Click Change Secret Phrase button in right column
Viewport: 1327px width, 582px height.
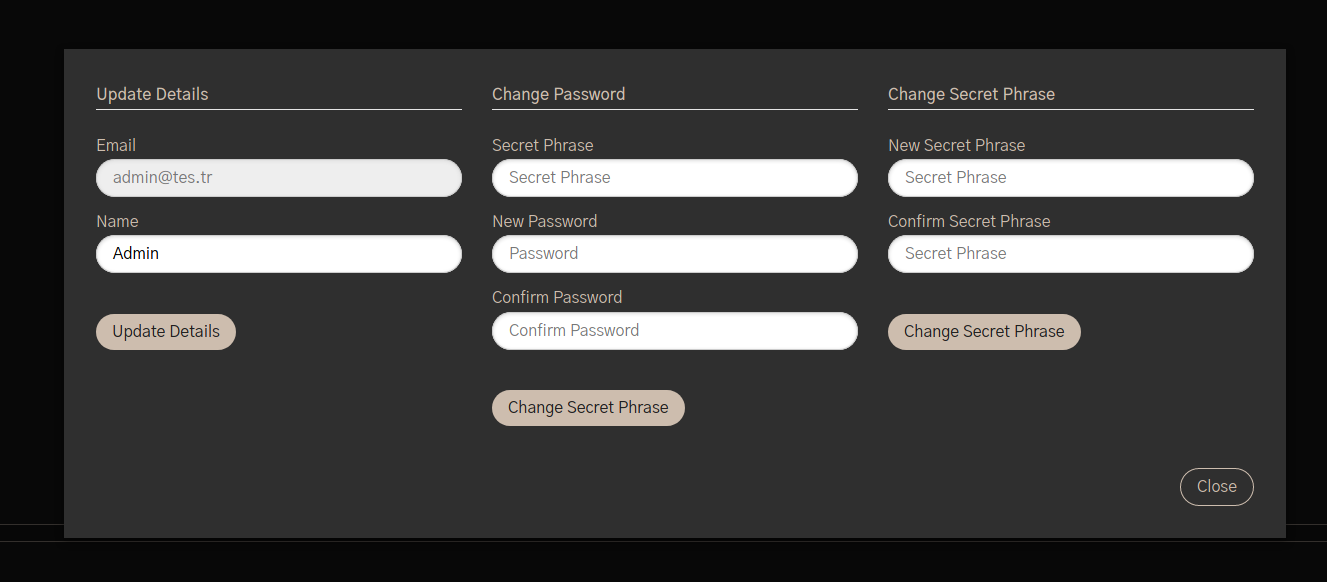coord(984,332)
